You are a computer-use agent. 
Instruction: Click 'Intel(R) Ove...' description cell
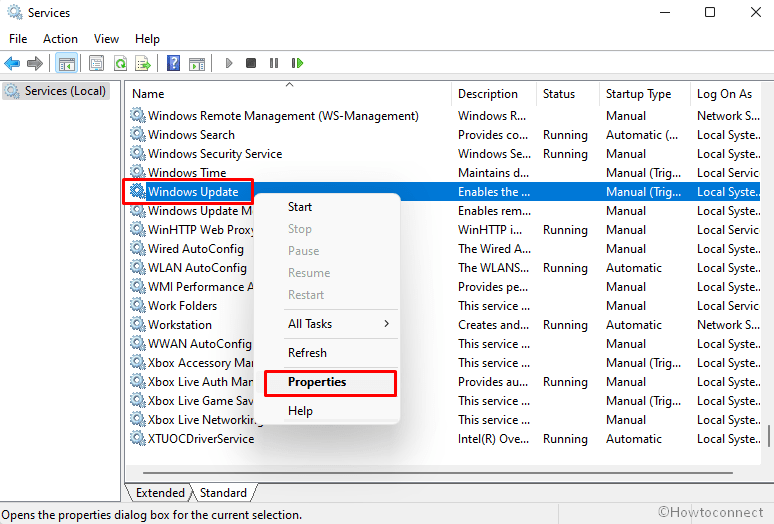[493, 439]
